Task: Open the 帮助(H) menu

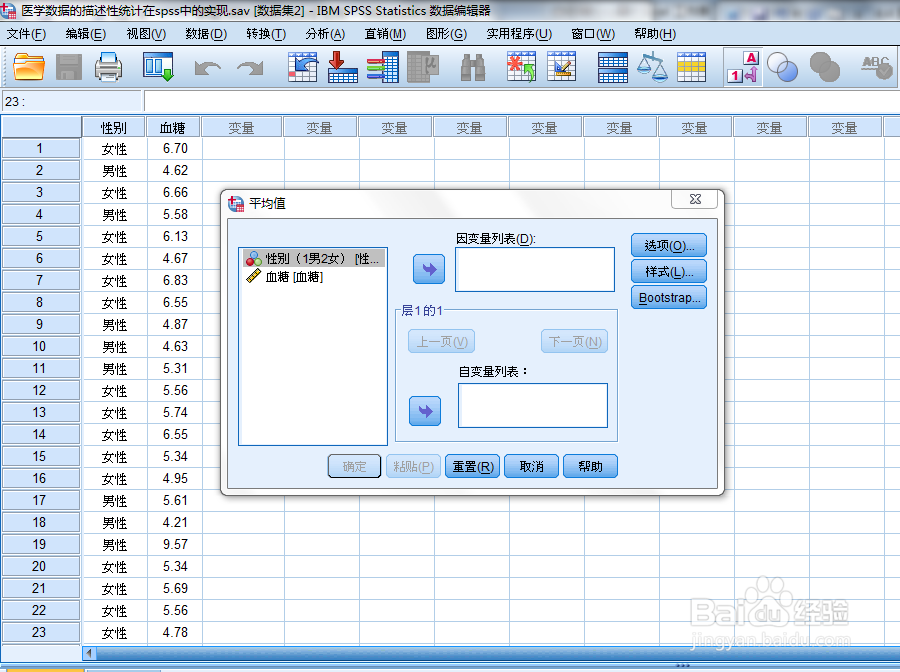Action: 655,34
